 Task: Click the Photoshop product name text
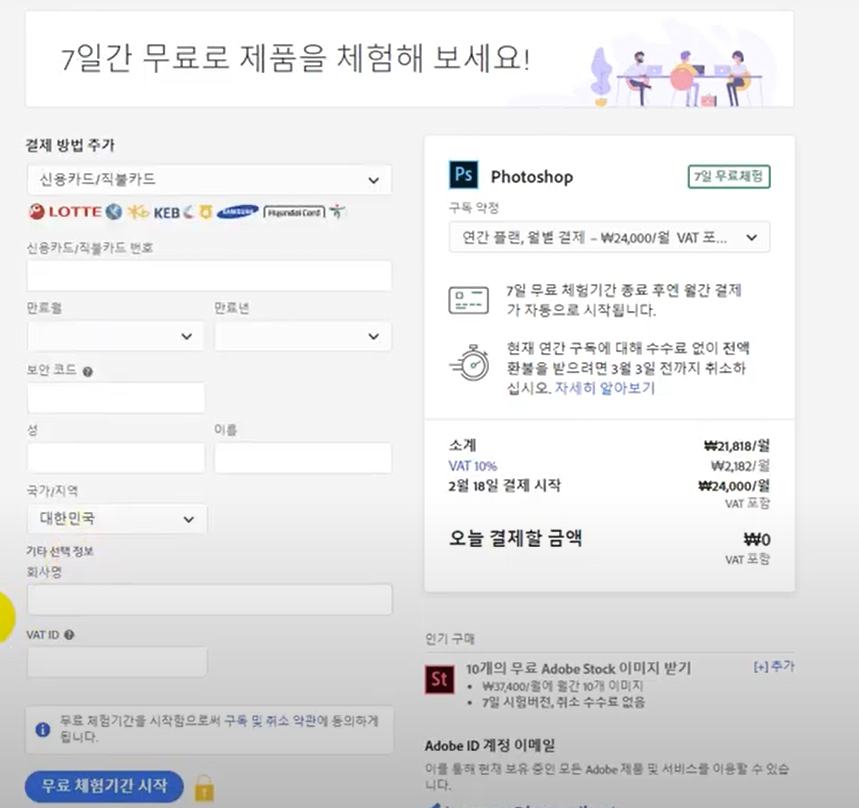tap(532, 177)
